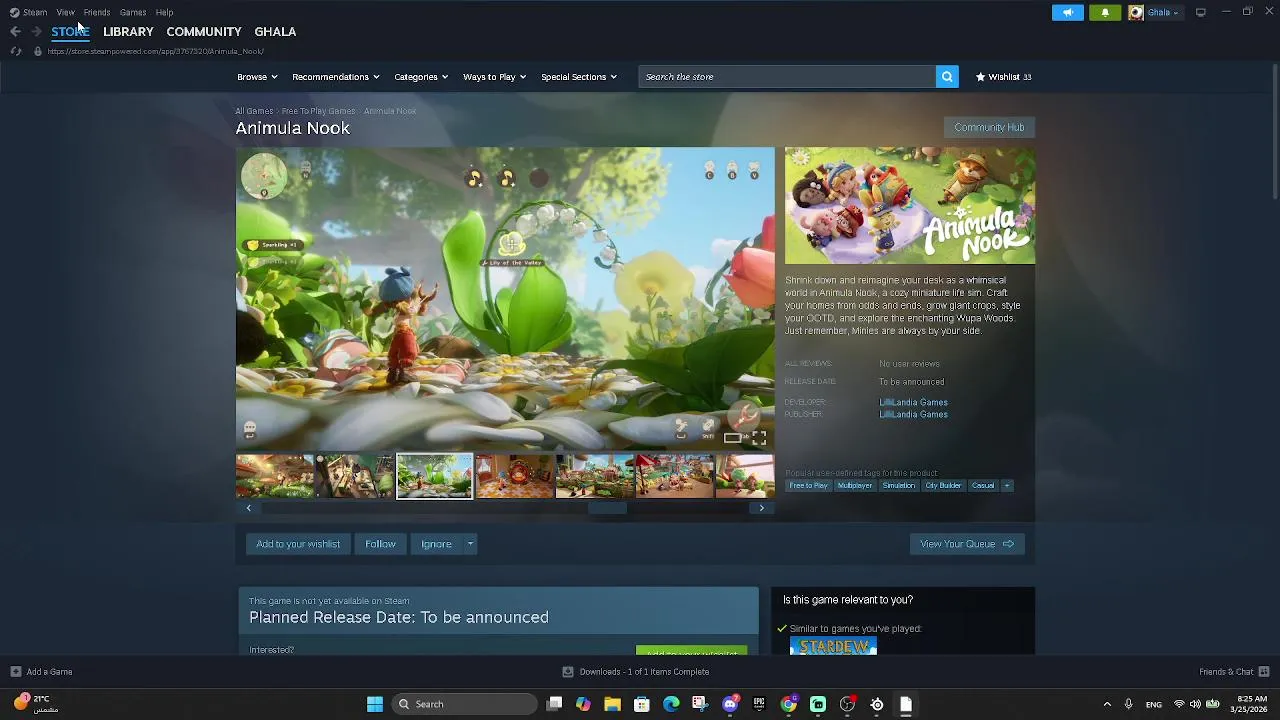This screenshot has width=1280, height=720.
Task: Expand the Ways to Play dropdown
Action: click(494, 77)
